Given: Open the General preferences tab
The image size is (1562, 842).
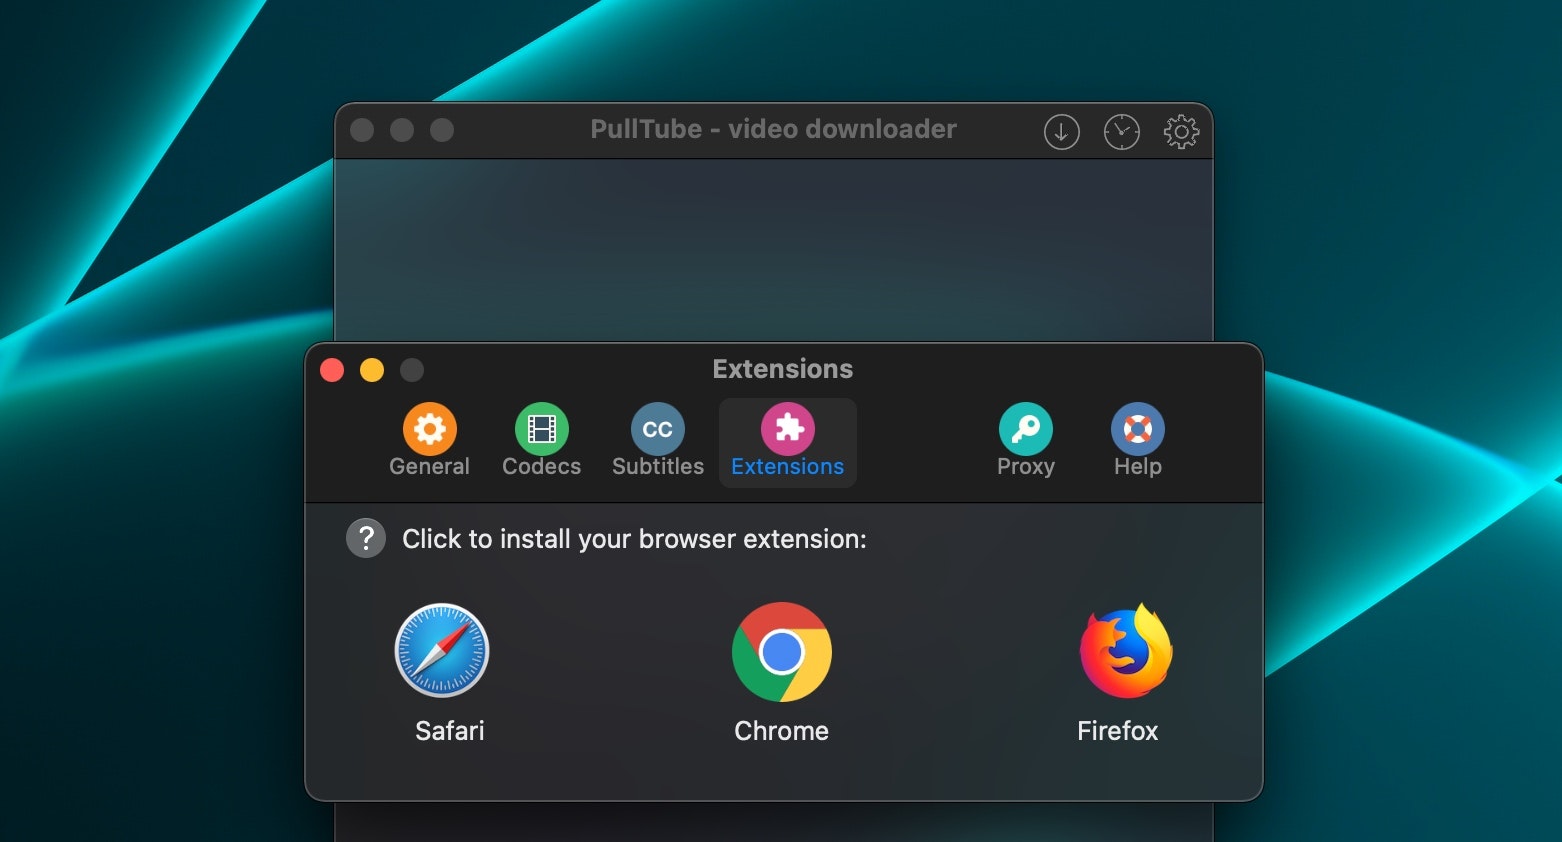Looking at the screenshot, I should [x=430, y=441].
